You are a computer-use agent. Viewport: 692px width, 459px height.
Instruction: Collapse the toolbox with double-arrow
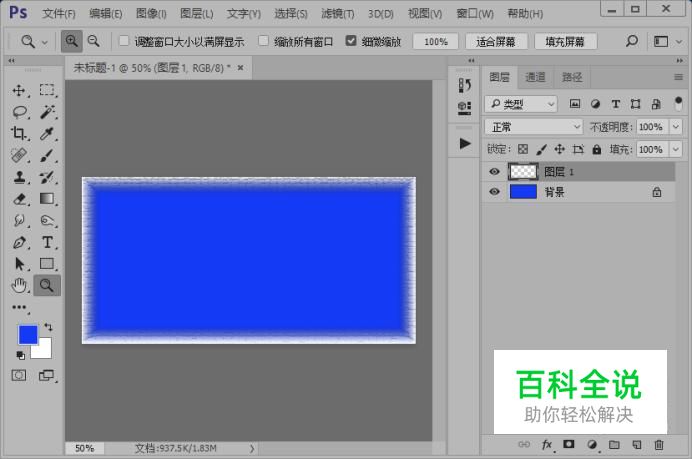tap(11, 60)
